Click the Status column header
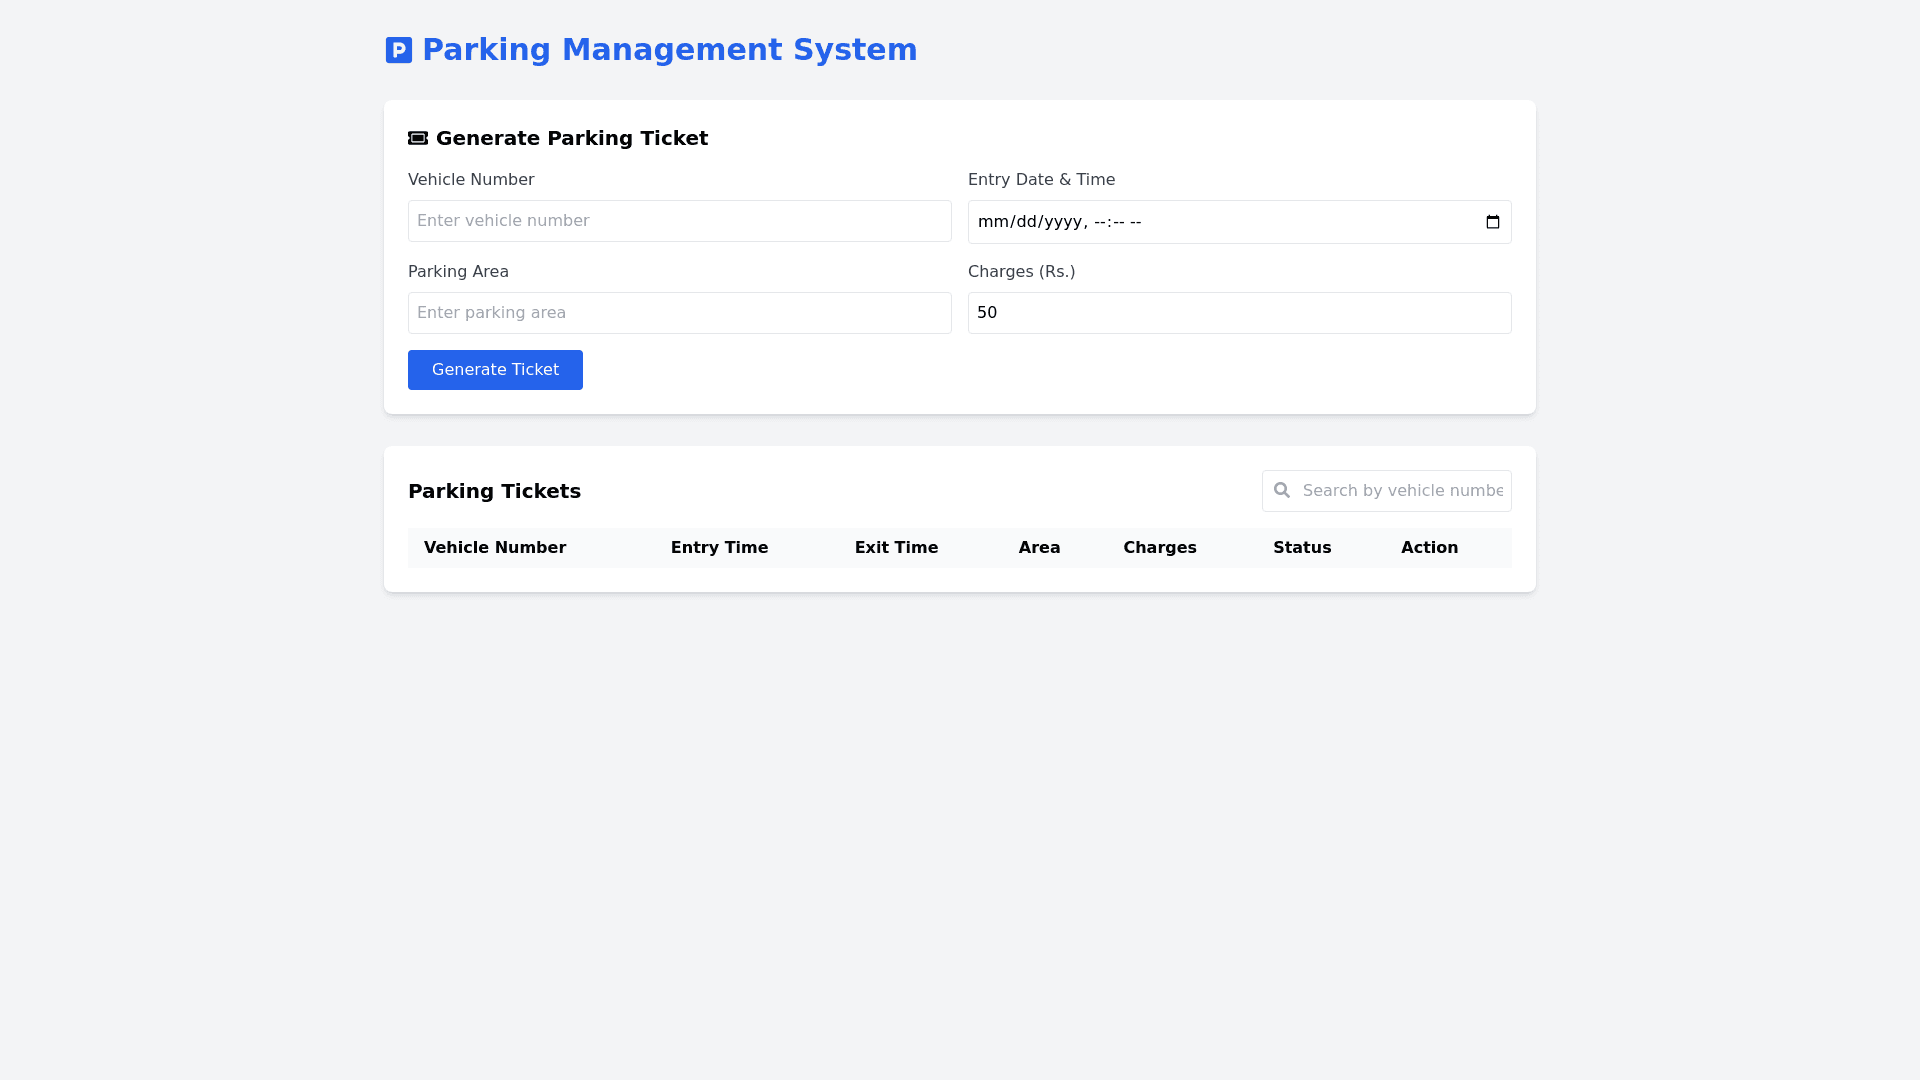 (x=1301, y=548)
